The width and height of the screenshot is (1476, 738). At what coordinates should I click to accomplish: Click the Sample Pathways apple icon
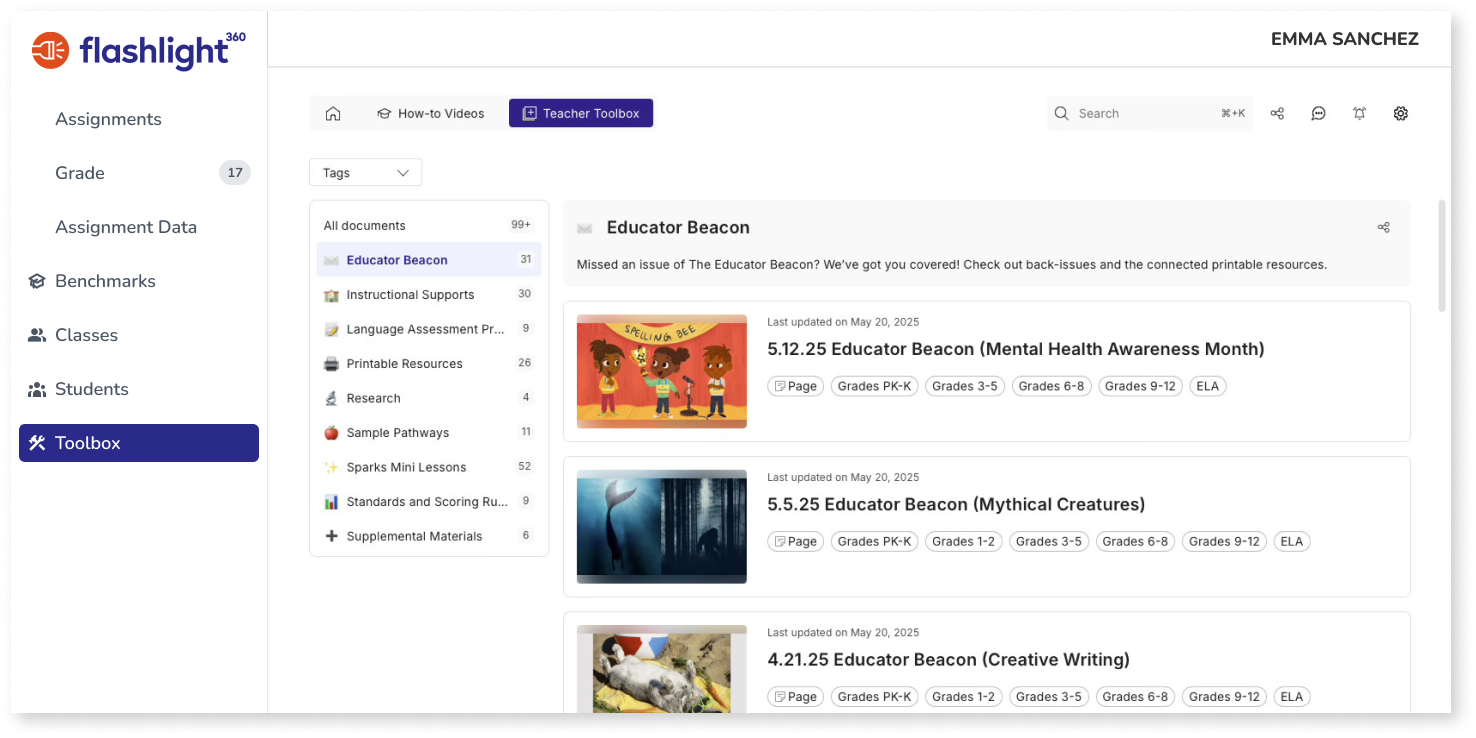pos(331,433)
